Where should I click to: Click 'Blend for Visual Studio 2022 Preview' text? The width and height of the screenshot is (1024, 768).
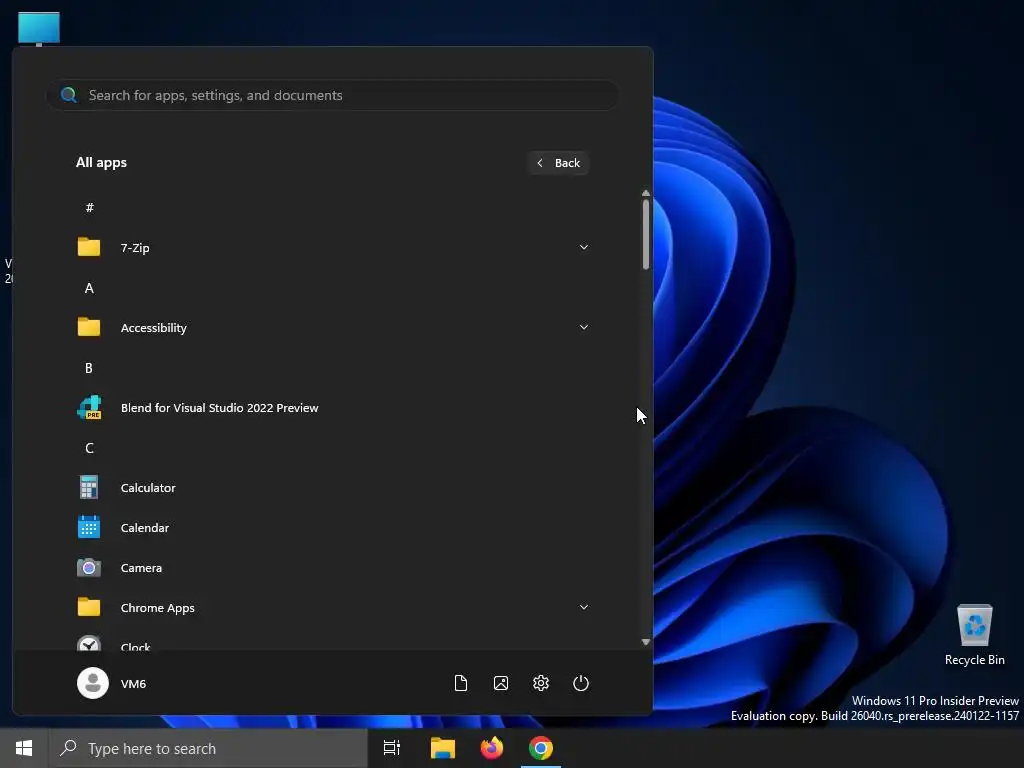click(219, 408)
